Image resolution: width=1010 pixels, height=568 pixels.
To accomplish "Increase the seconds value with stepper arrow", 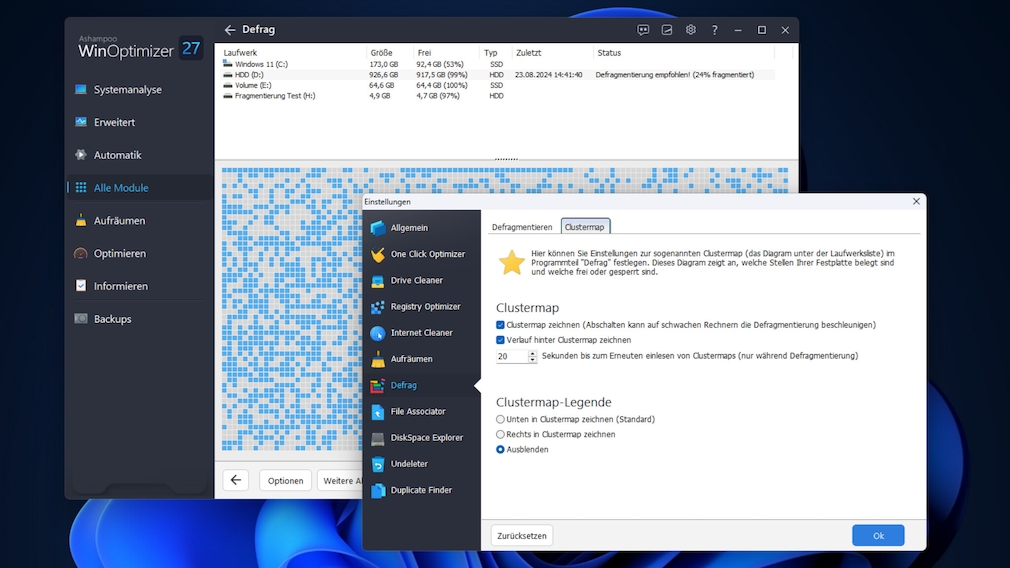I will click(x=532, y=352).
